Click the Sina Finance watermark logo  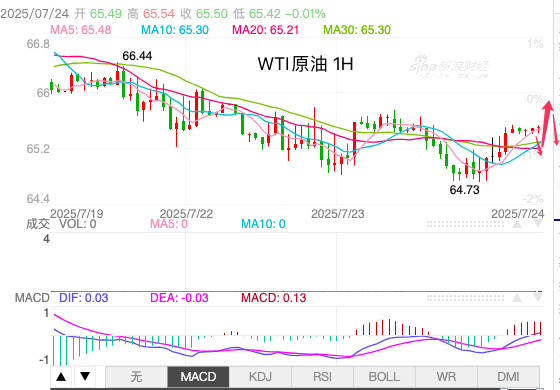click(x=449, y=67)
